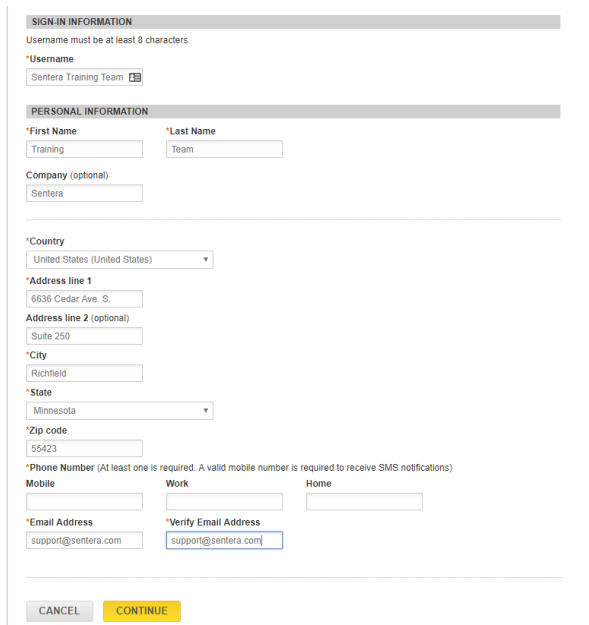Focus the Address line 1 field
This screenshot has height=625, width=589.
(x=84, y=299)
